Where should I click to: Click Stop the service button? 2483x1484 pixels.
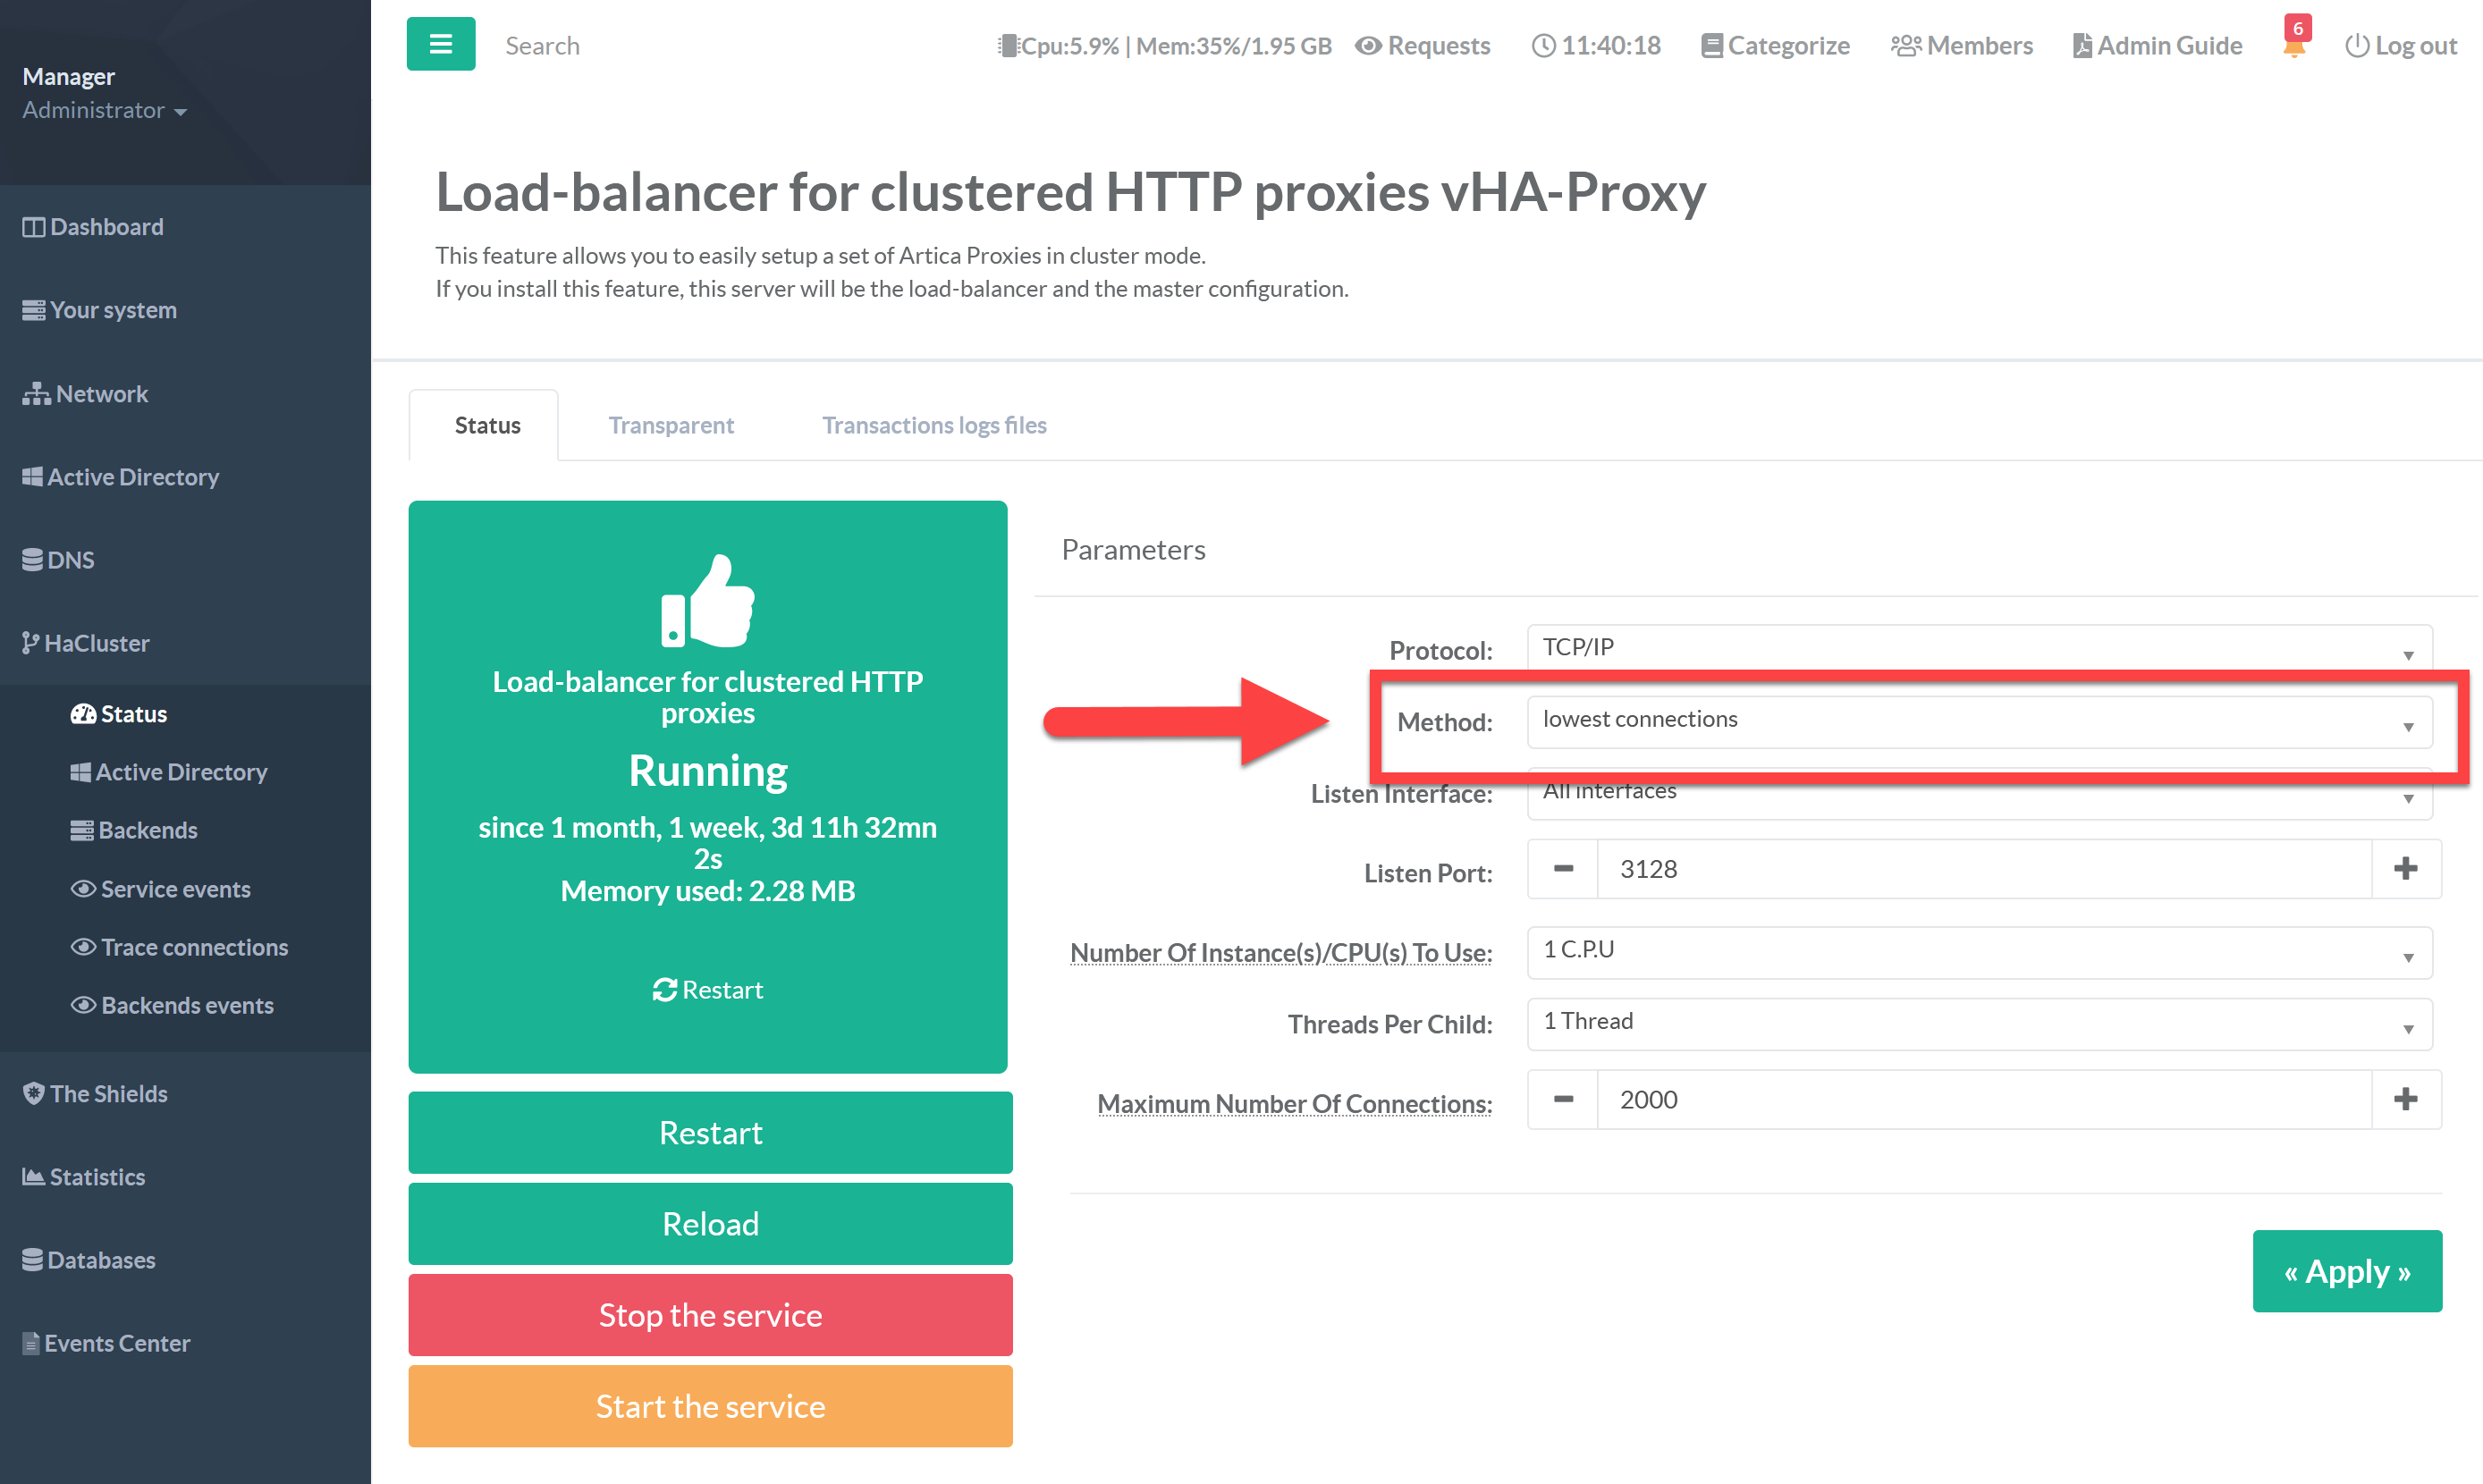point(710,1314)
